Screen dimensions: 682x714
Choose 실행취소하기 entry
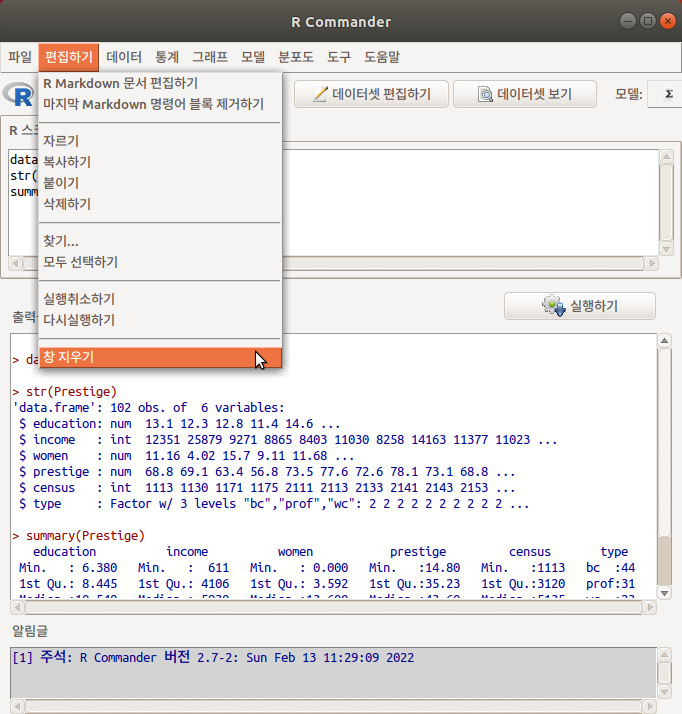(160, 299)
